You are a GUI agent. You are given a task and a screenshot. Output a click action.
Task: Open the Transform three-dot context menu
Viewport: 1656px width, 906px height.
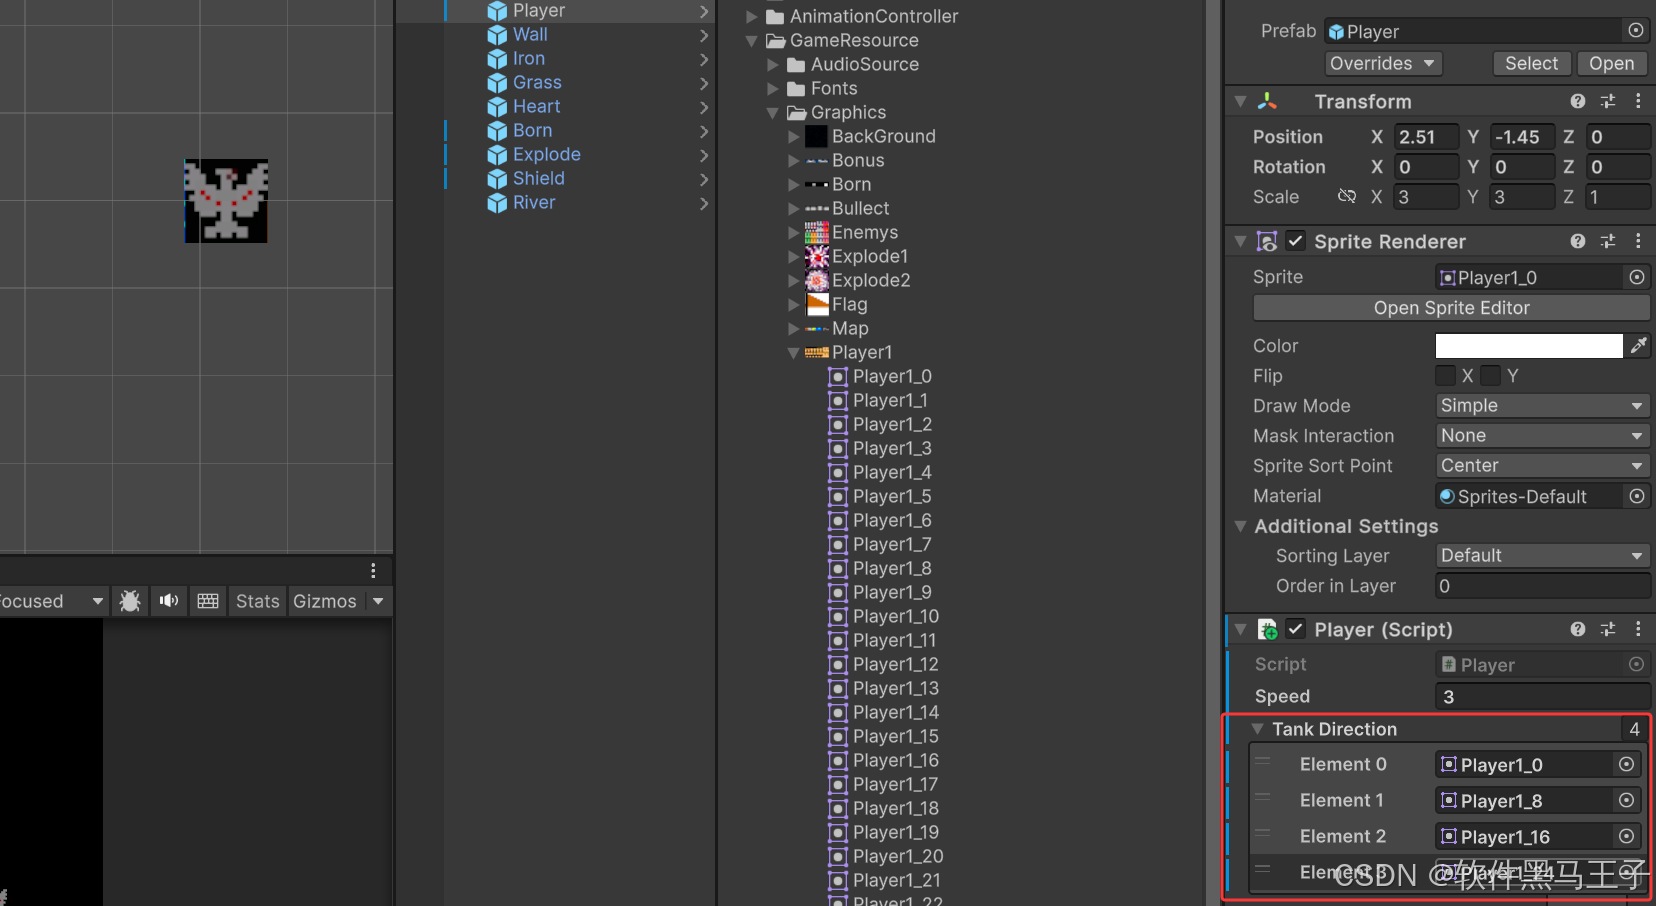(x=1638, y=101)
